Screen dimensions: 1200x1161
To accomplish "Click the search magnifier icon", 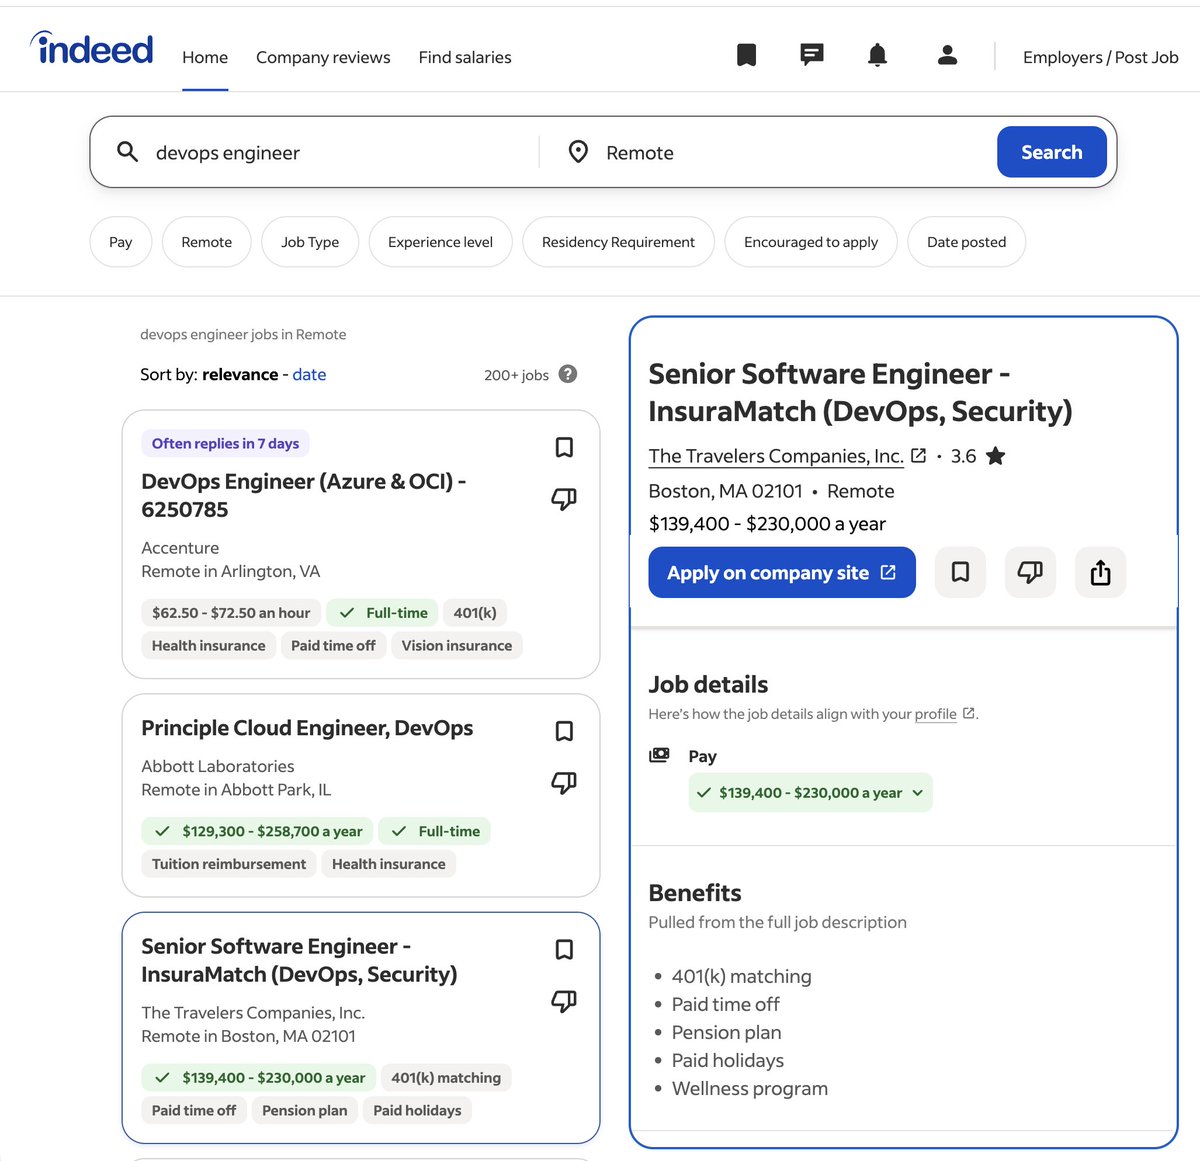I will tap(127, 152).
